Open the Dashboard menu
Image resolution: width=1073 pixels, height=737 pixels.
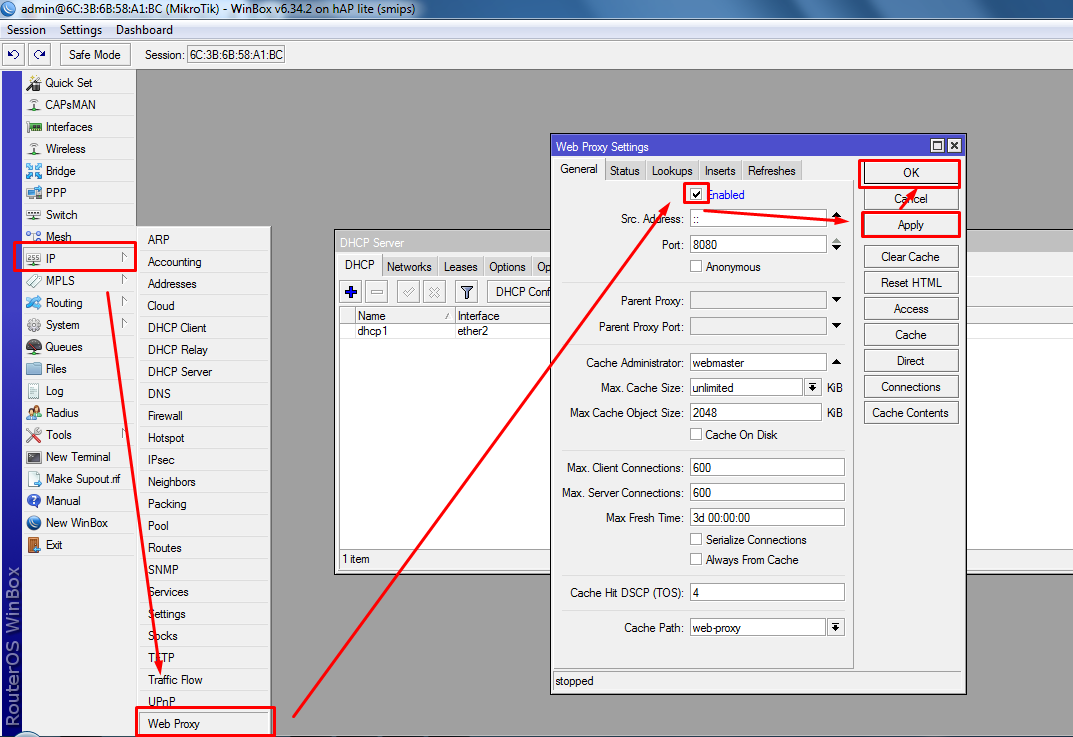144,30
